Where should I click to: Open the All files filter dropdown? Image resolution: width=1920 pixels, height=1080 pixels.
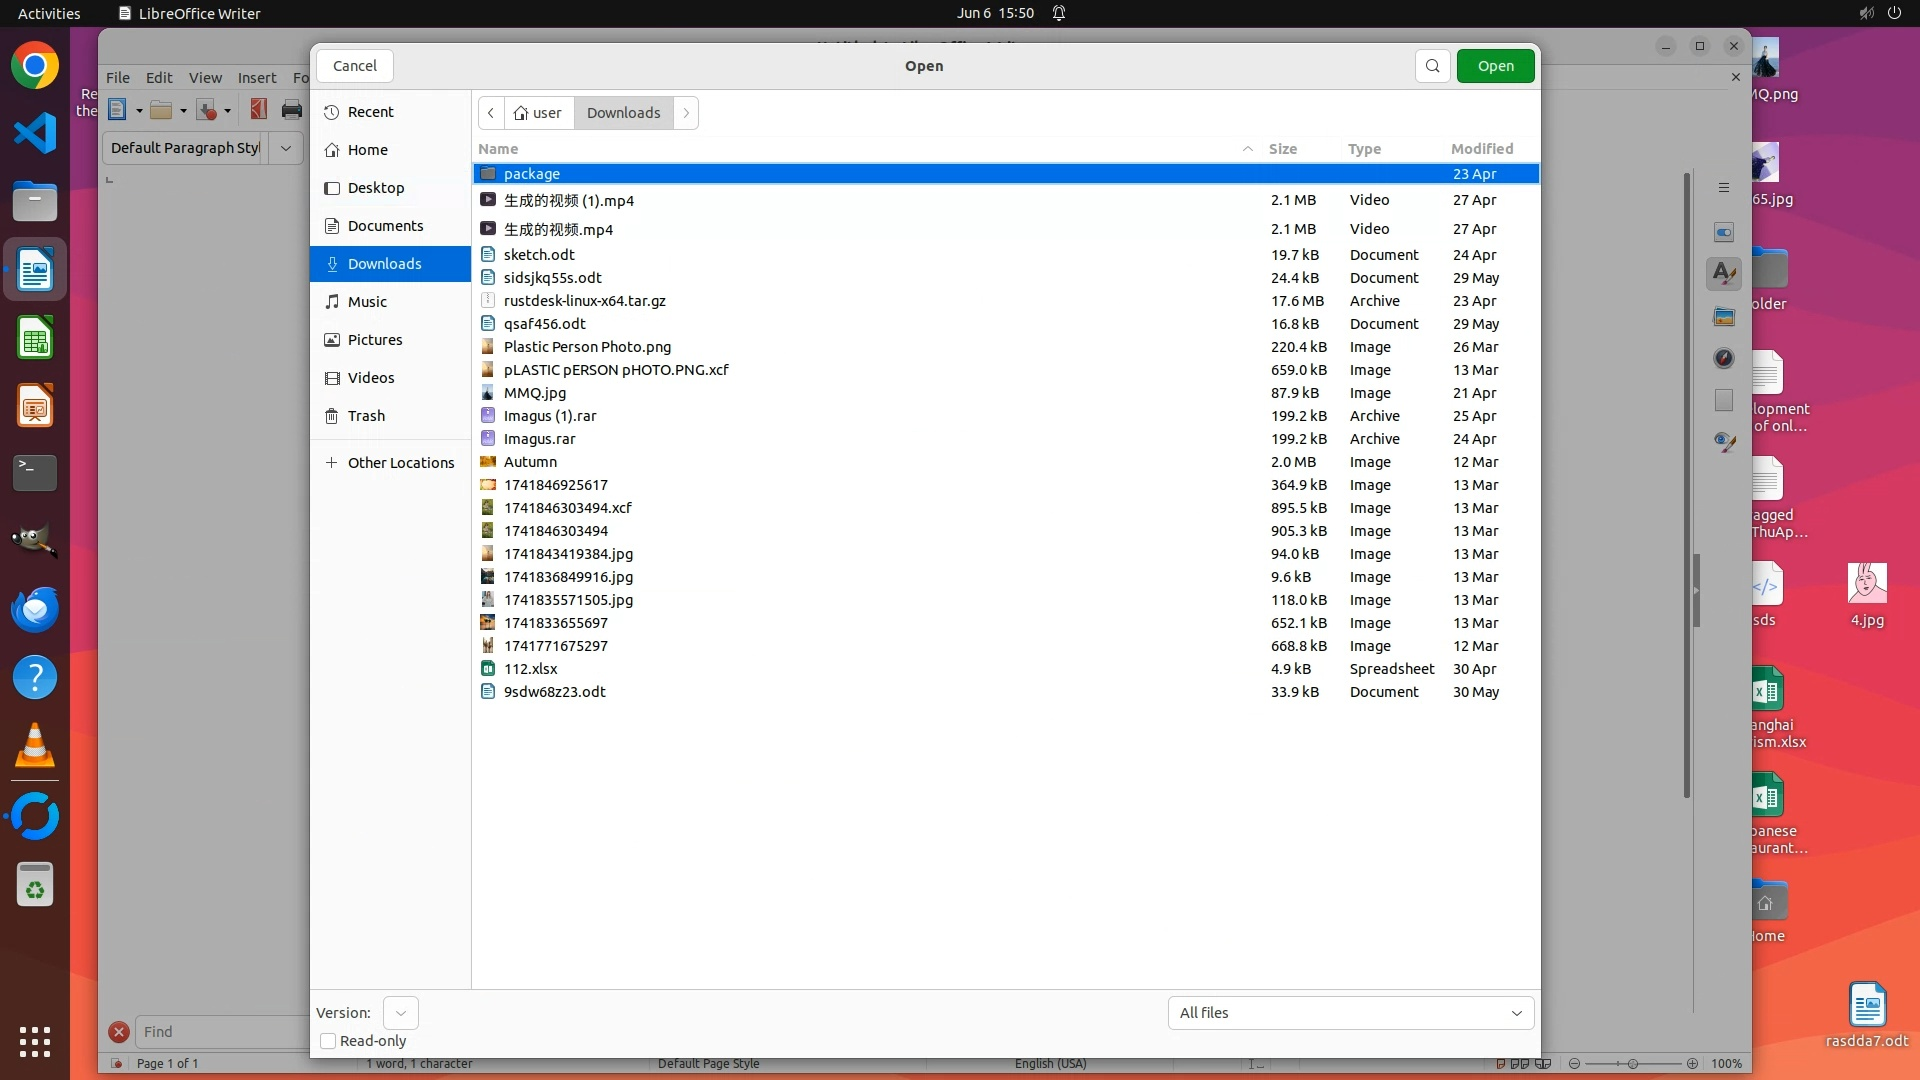pyautogui.click(x=1350, y=1013)
